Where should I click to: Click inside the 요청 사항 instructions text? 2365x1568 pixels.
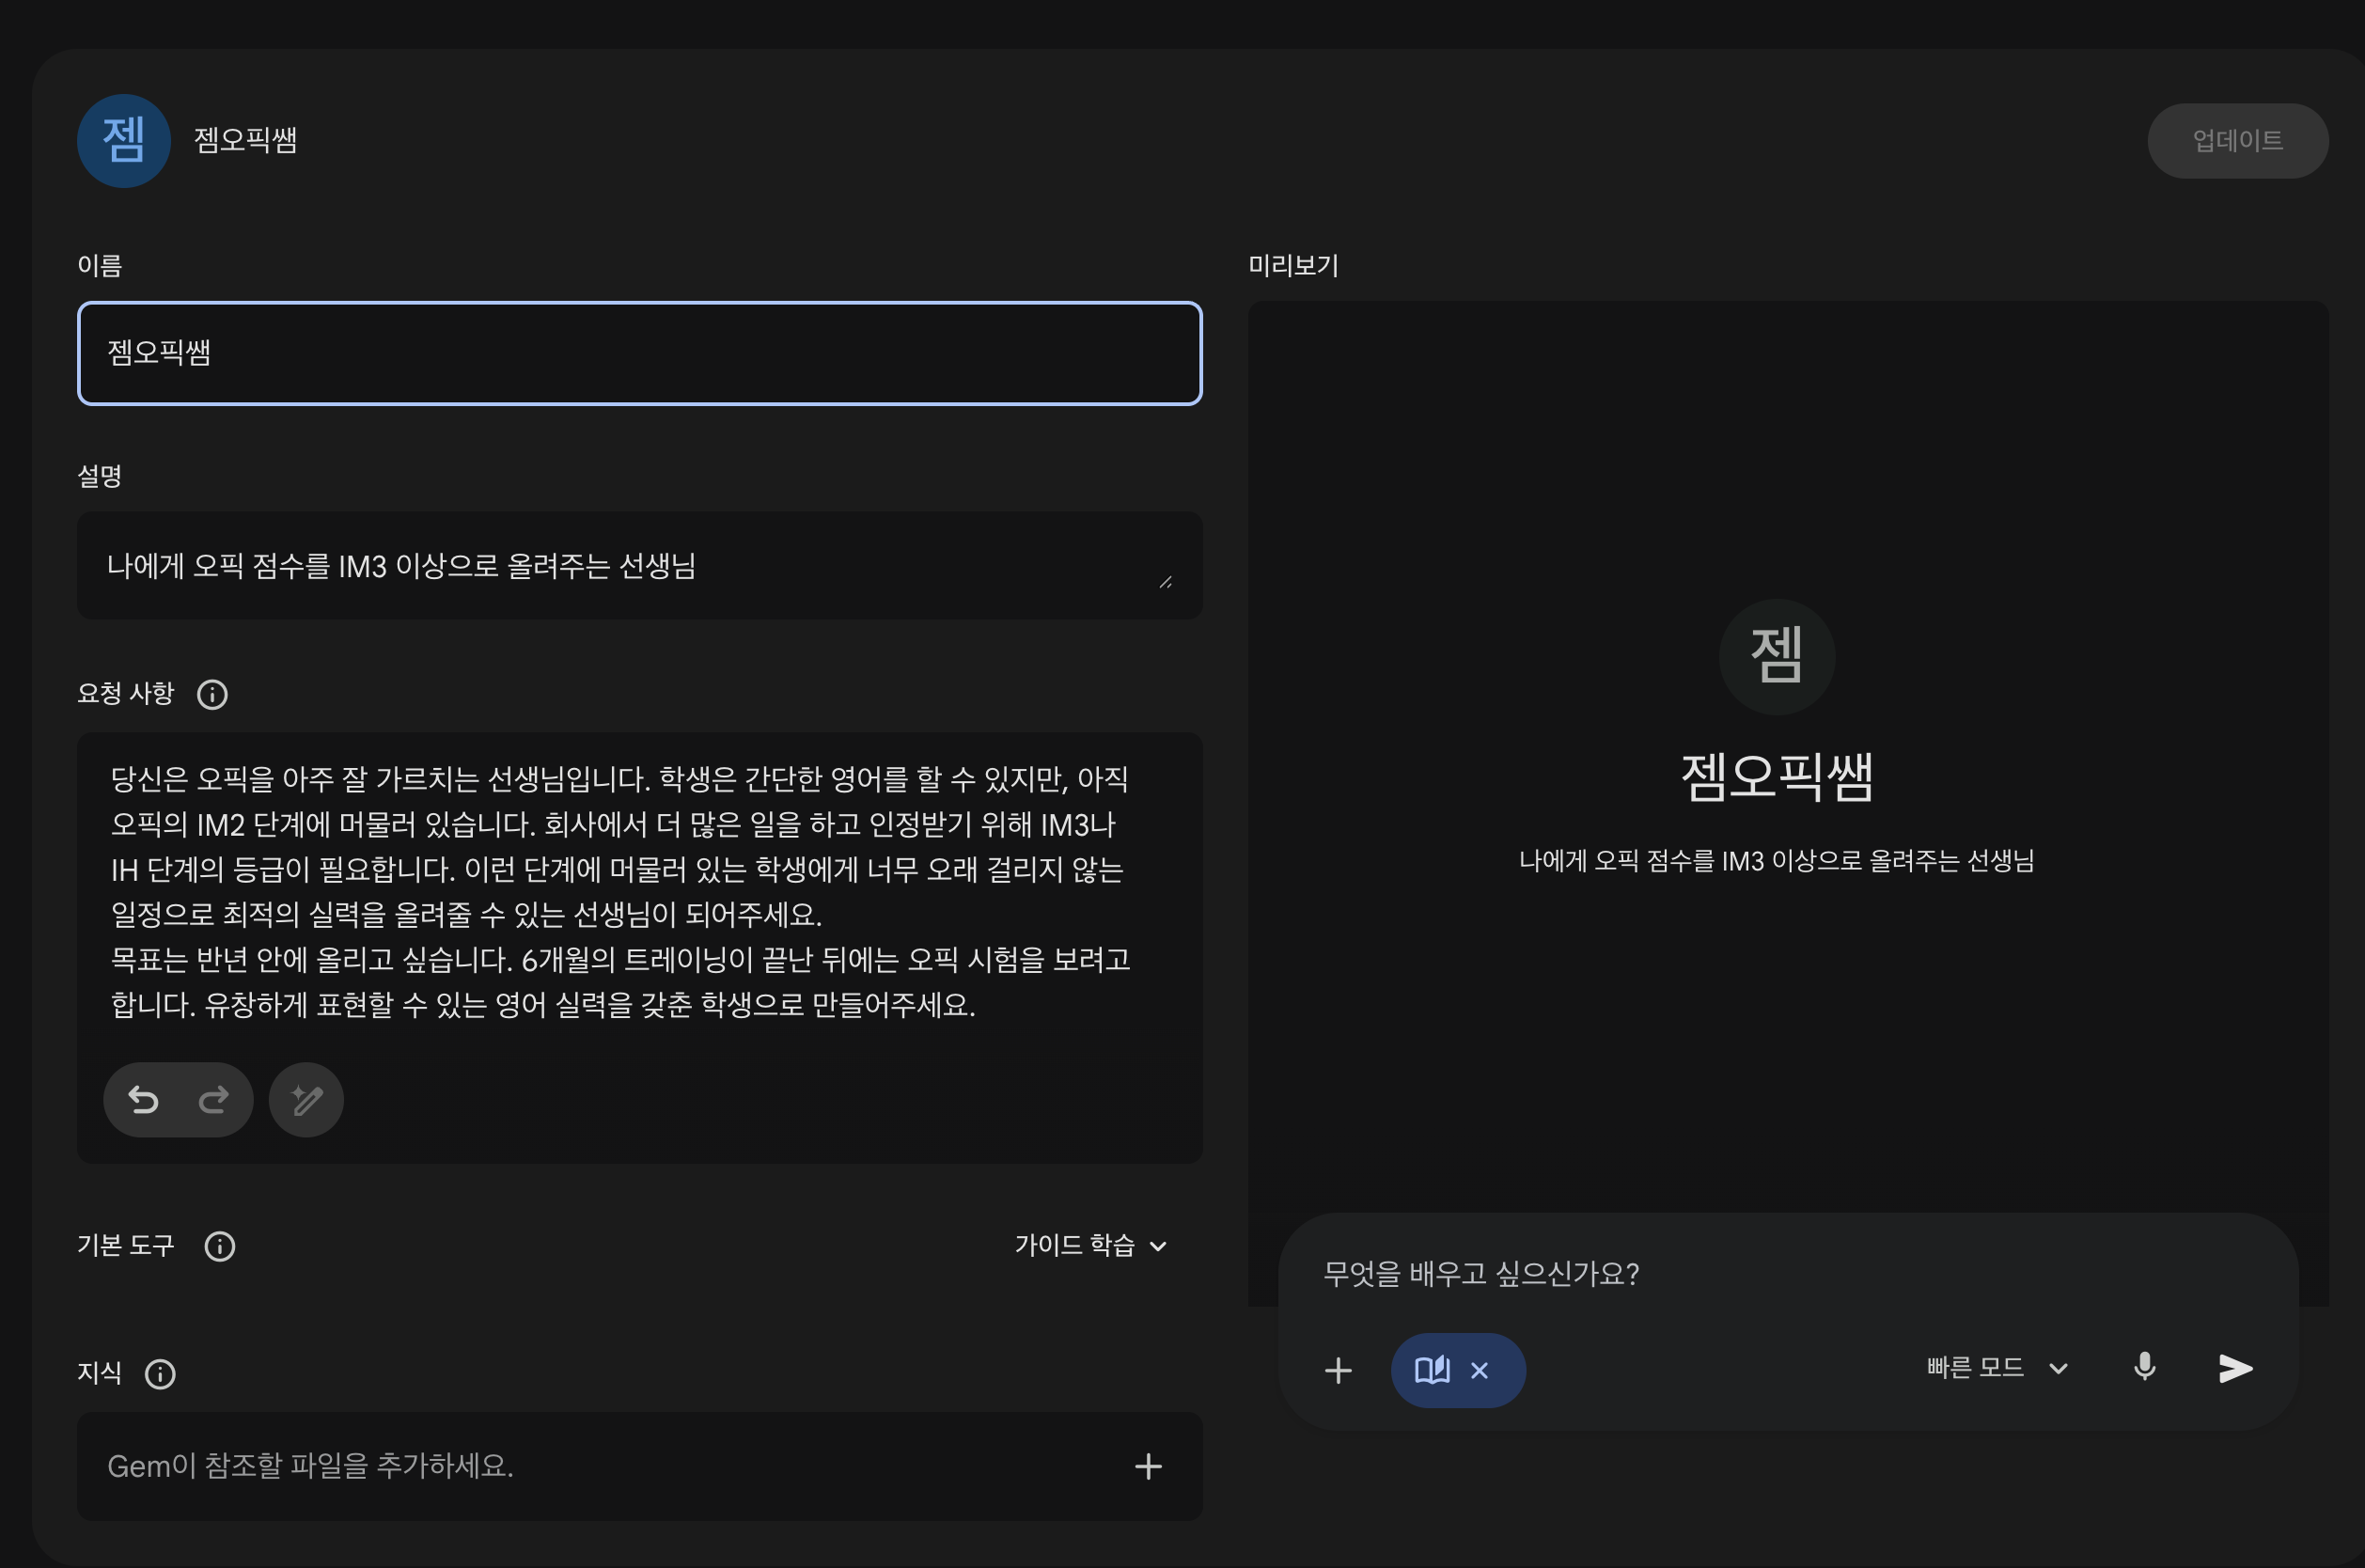pyautogui.click(x=620, y=890)
